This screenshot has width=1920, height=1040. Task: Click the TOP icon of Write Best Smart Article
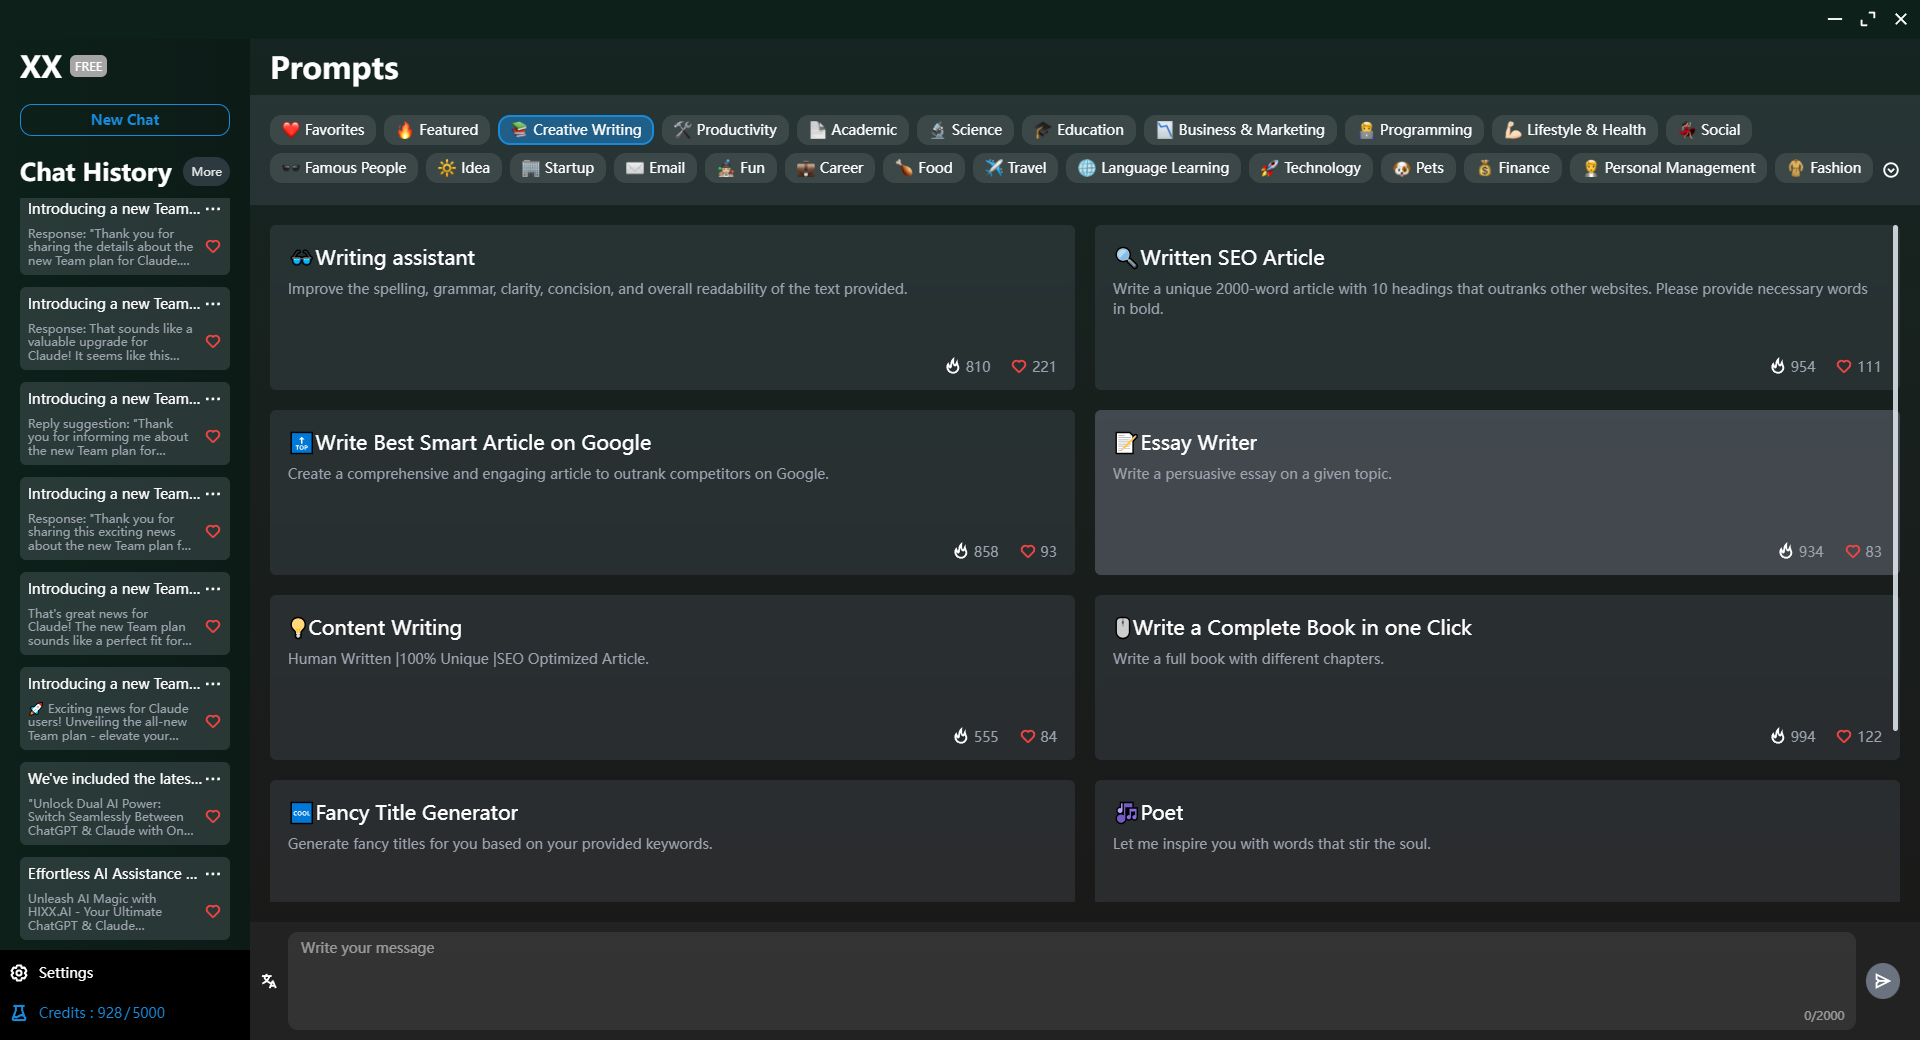(301, 443)
